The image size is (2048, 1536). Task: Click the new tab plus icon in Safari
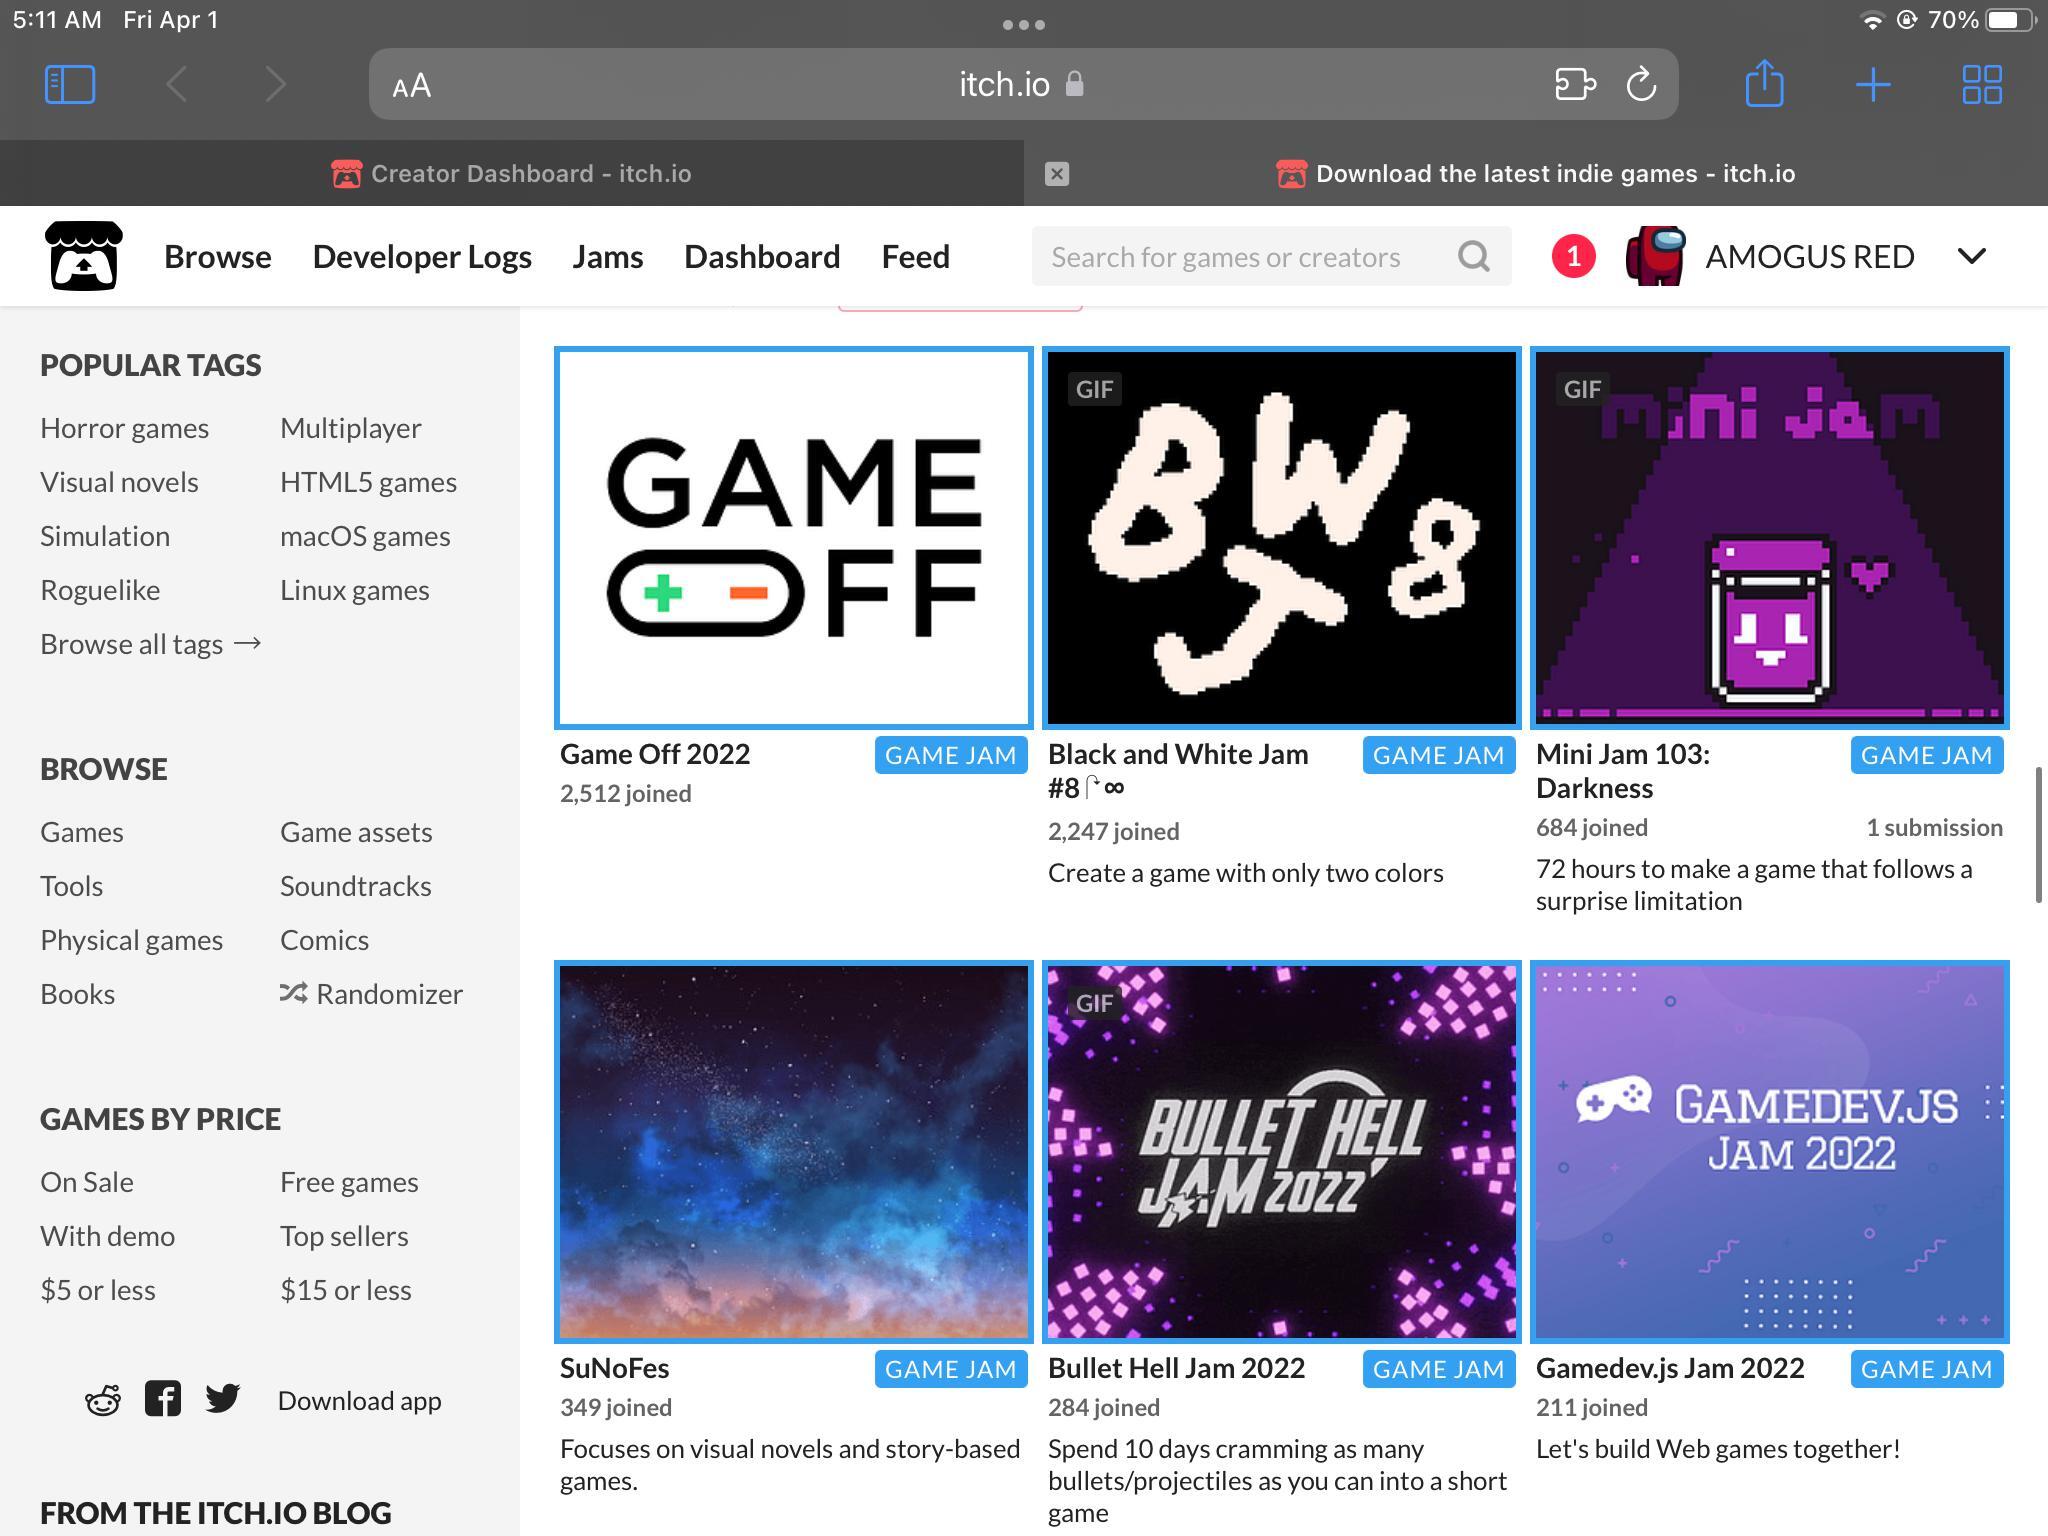click(x=1872, y=84)
